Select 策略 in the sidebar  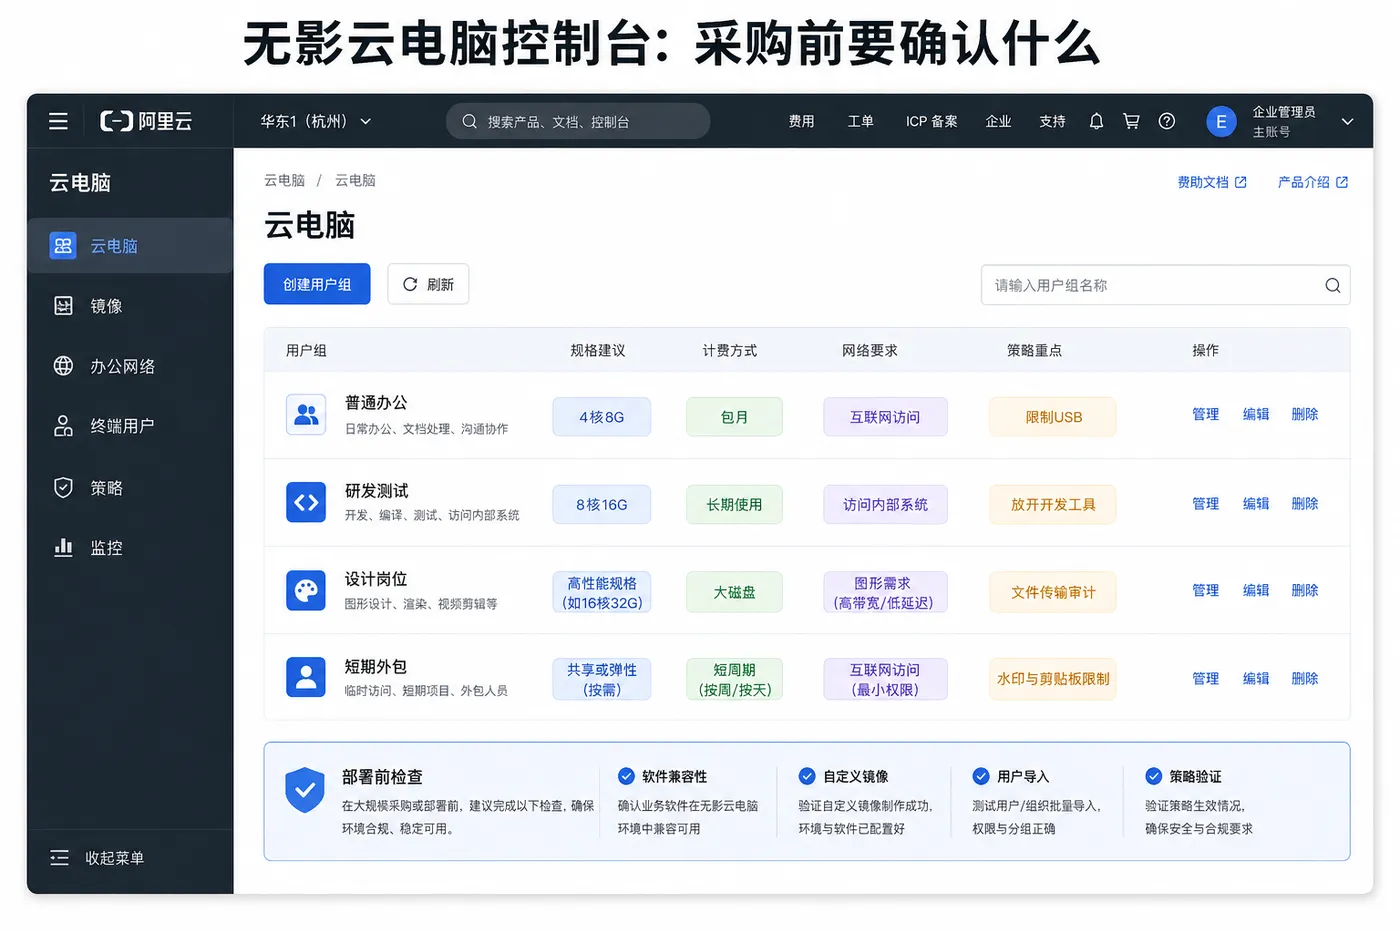point(130,488)
